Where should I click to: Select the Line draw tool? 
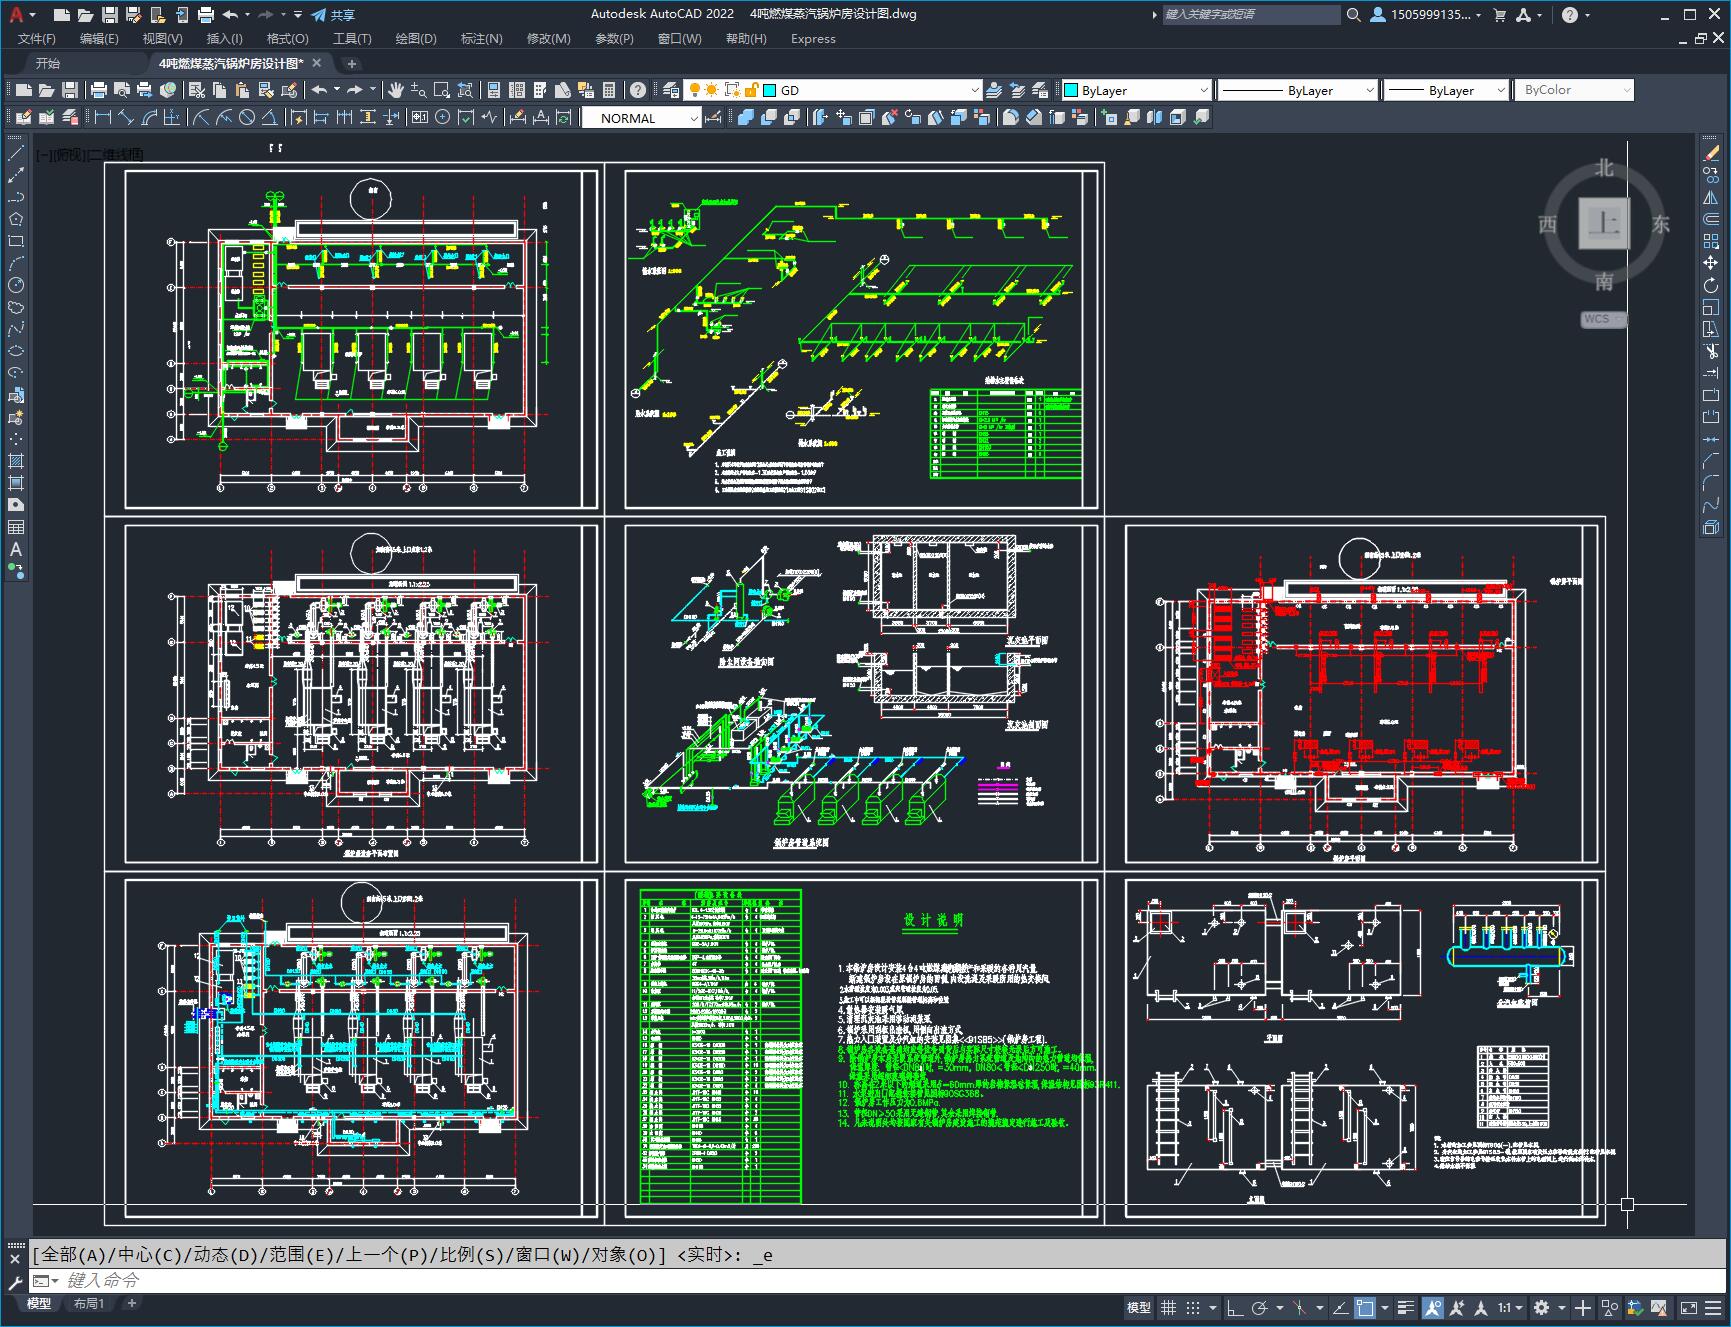[x=16, y=153]
